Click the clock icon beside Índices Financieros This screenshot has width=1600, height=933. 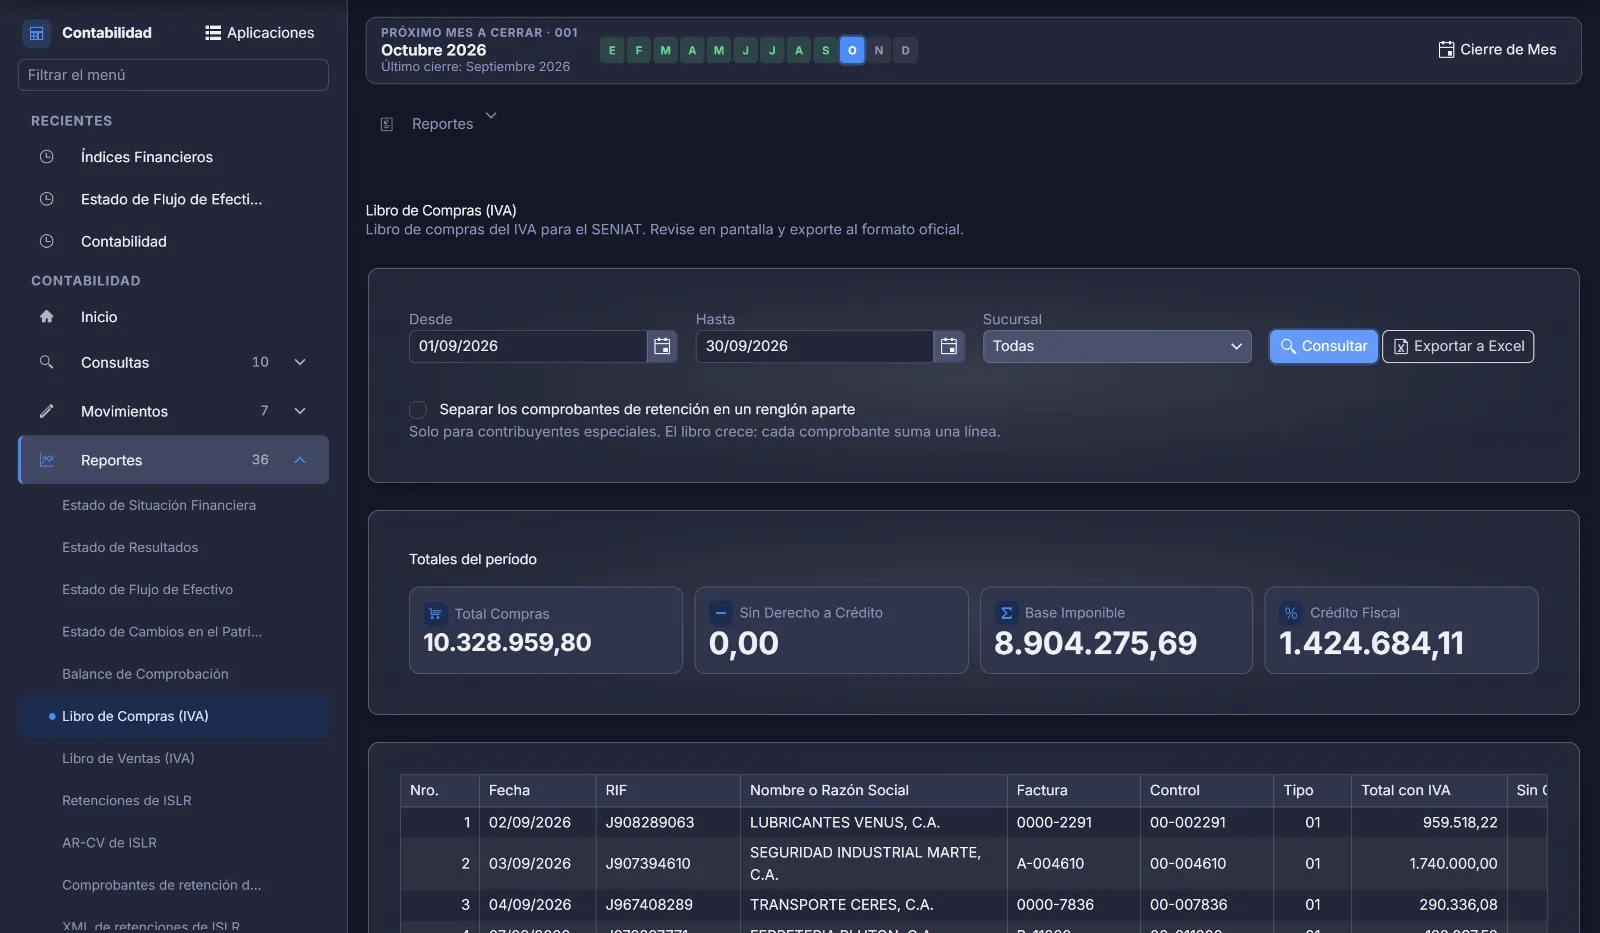[x=46, y=157]
